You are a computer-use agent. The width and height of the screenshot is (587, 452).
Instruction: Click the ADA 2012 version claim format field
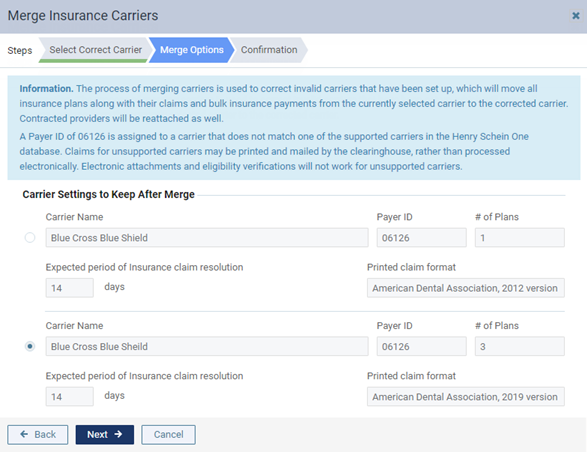pos(466,288)
